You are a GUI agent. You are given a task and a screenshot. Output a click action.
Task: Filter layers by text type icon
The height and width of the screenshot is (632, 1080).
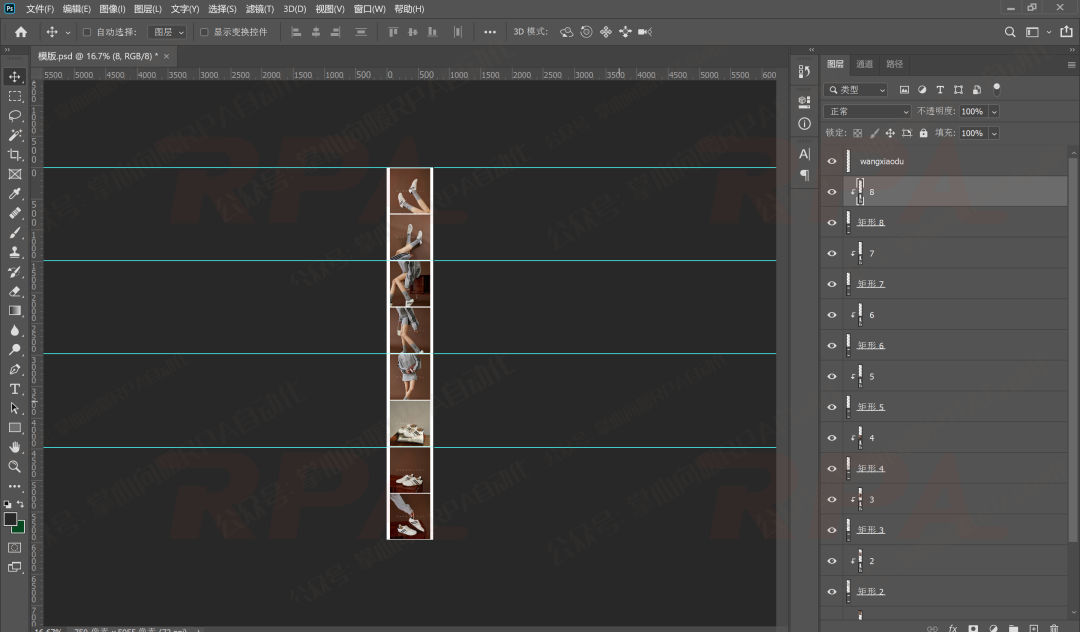tap(940, 90)
